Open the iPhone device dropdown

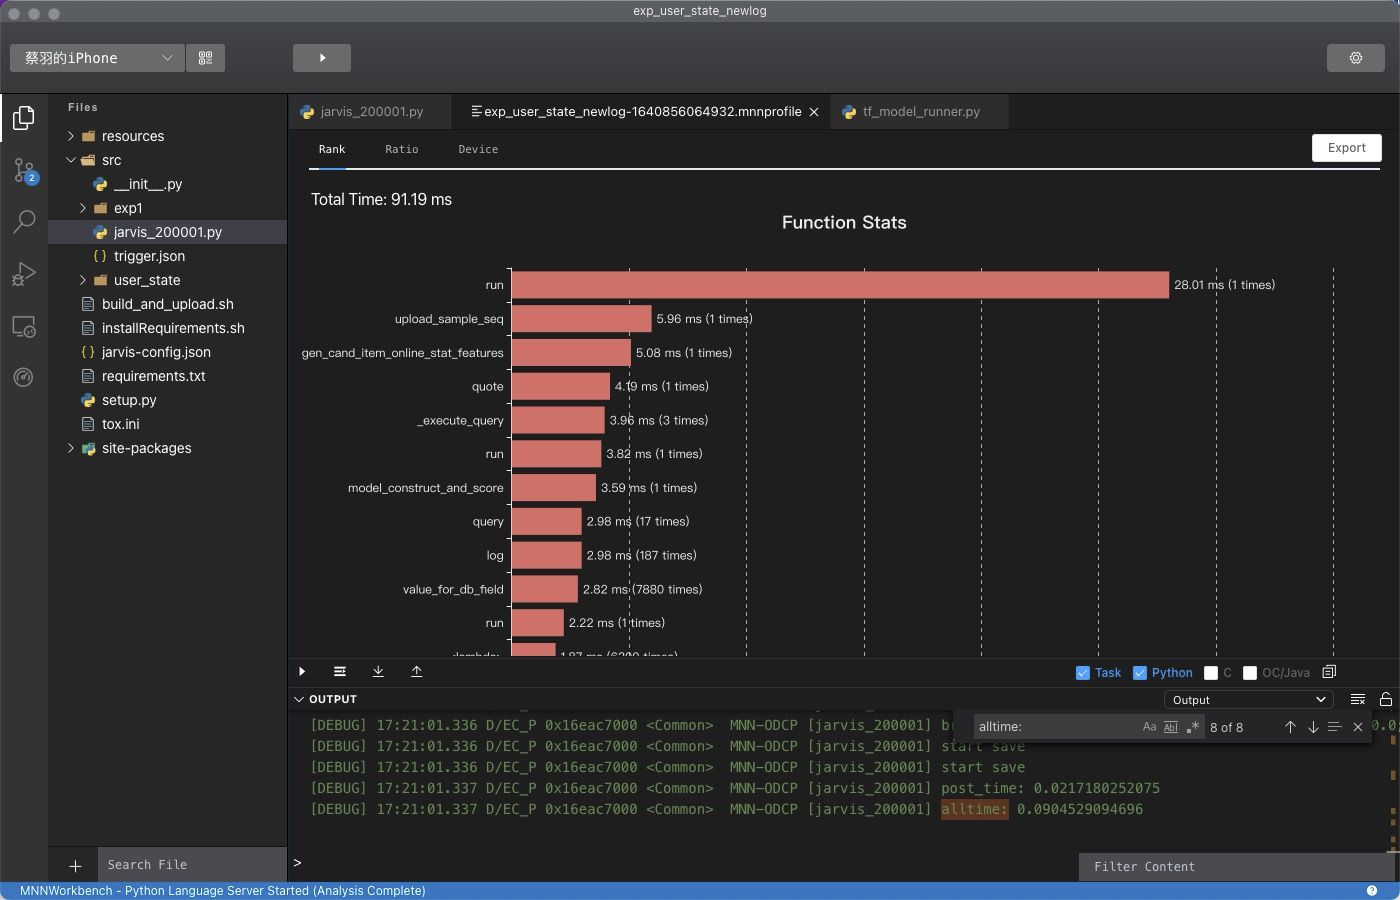click(97, 58)
